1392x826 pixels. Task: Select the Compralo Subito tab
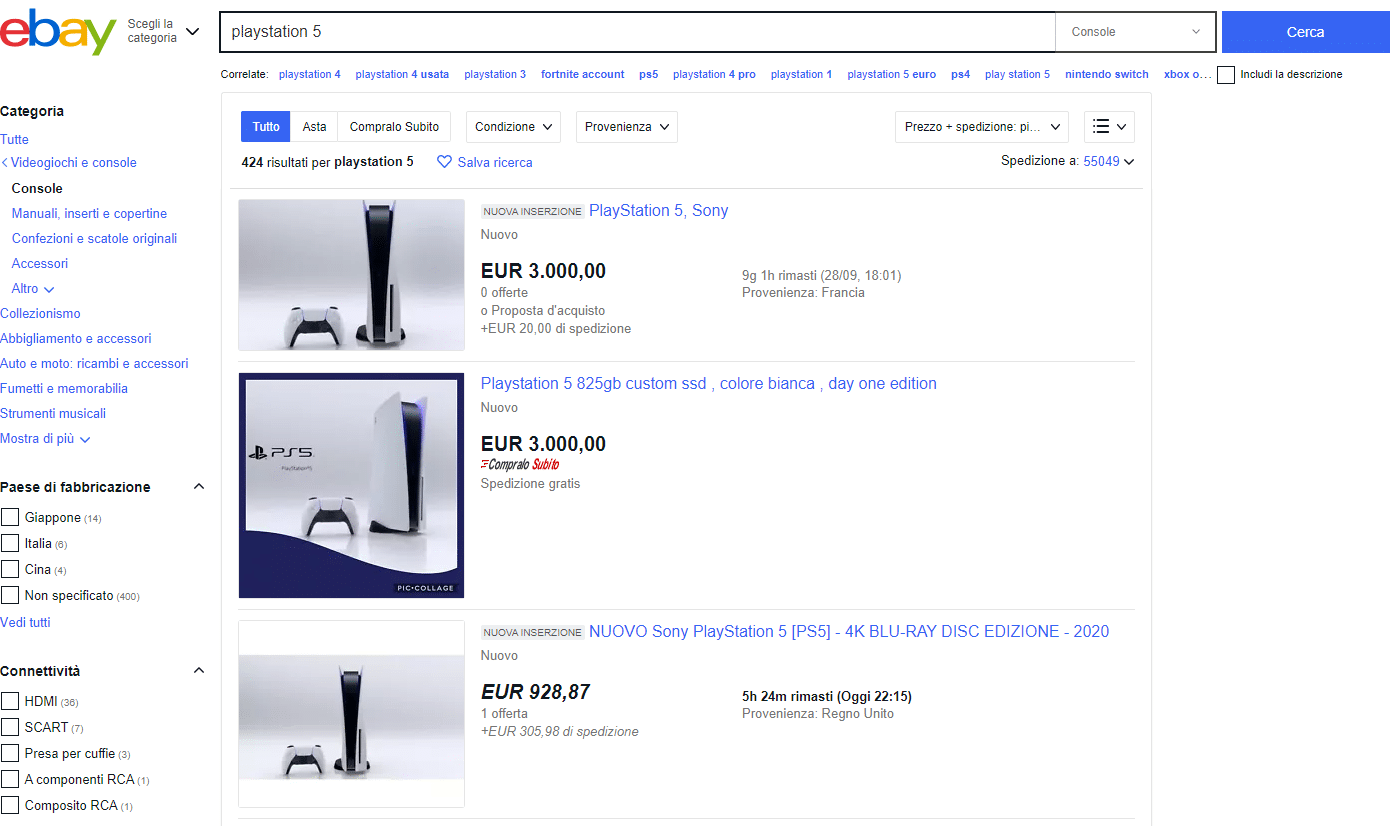tap(394, 127)
